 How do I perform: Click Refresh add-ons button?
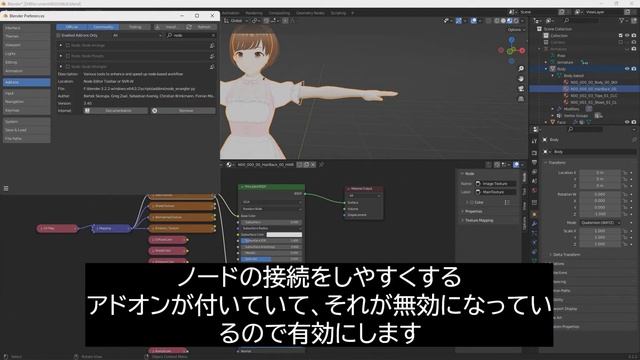(200, 27)
